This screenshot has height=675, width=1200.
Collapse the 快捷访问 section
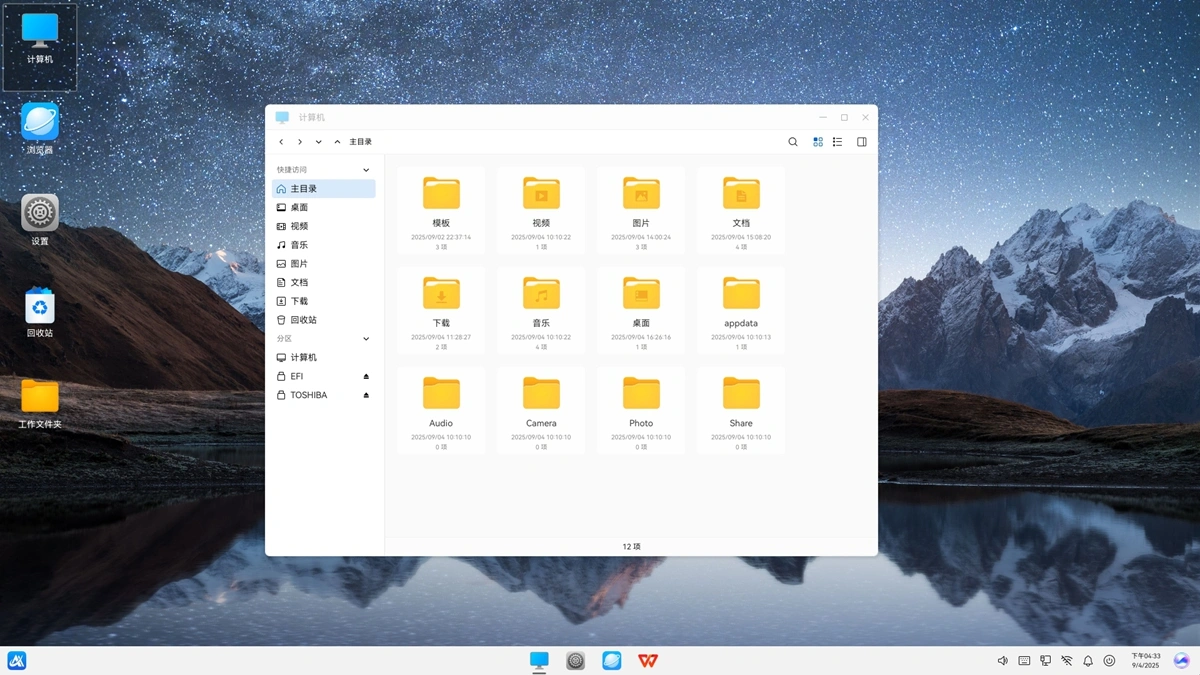[x=366, y=170]
